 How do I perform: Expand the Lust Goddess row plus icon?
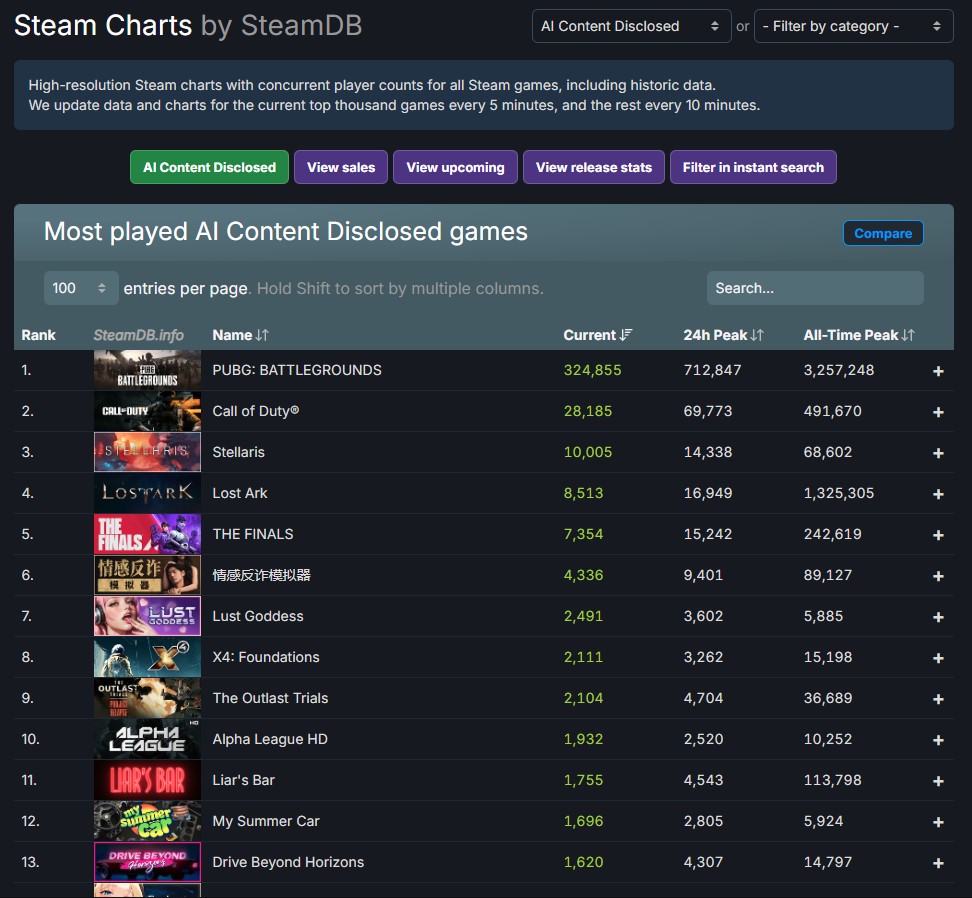pyautogui.click(x=938, y=617)
